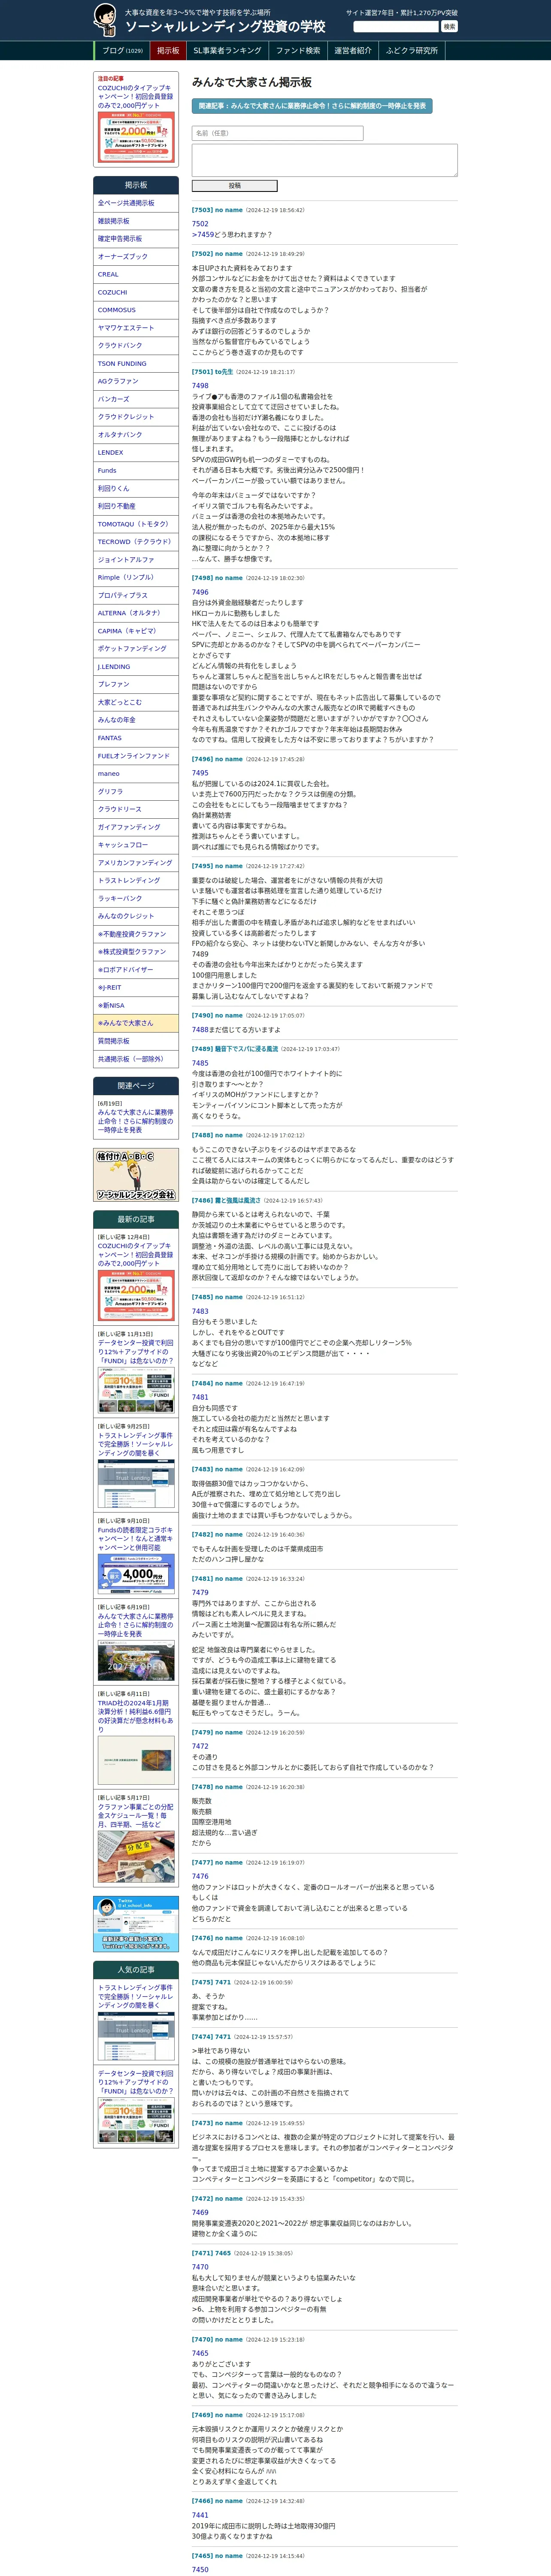The width and height of the screenshot is (551, 2576).
Task: Click 最新の記事 FUNDI 10%超 thumbnail image
Action: coord(136,1391)
